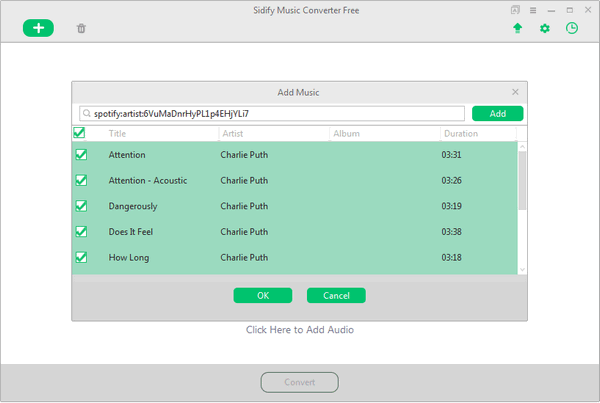Click the Cancel button

(336, 295)
